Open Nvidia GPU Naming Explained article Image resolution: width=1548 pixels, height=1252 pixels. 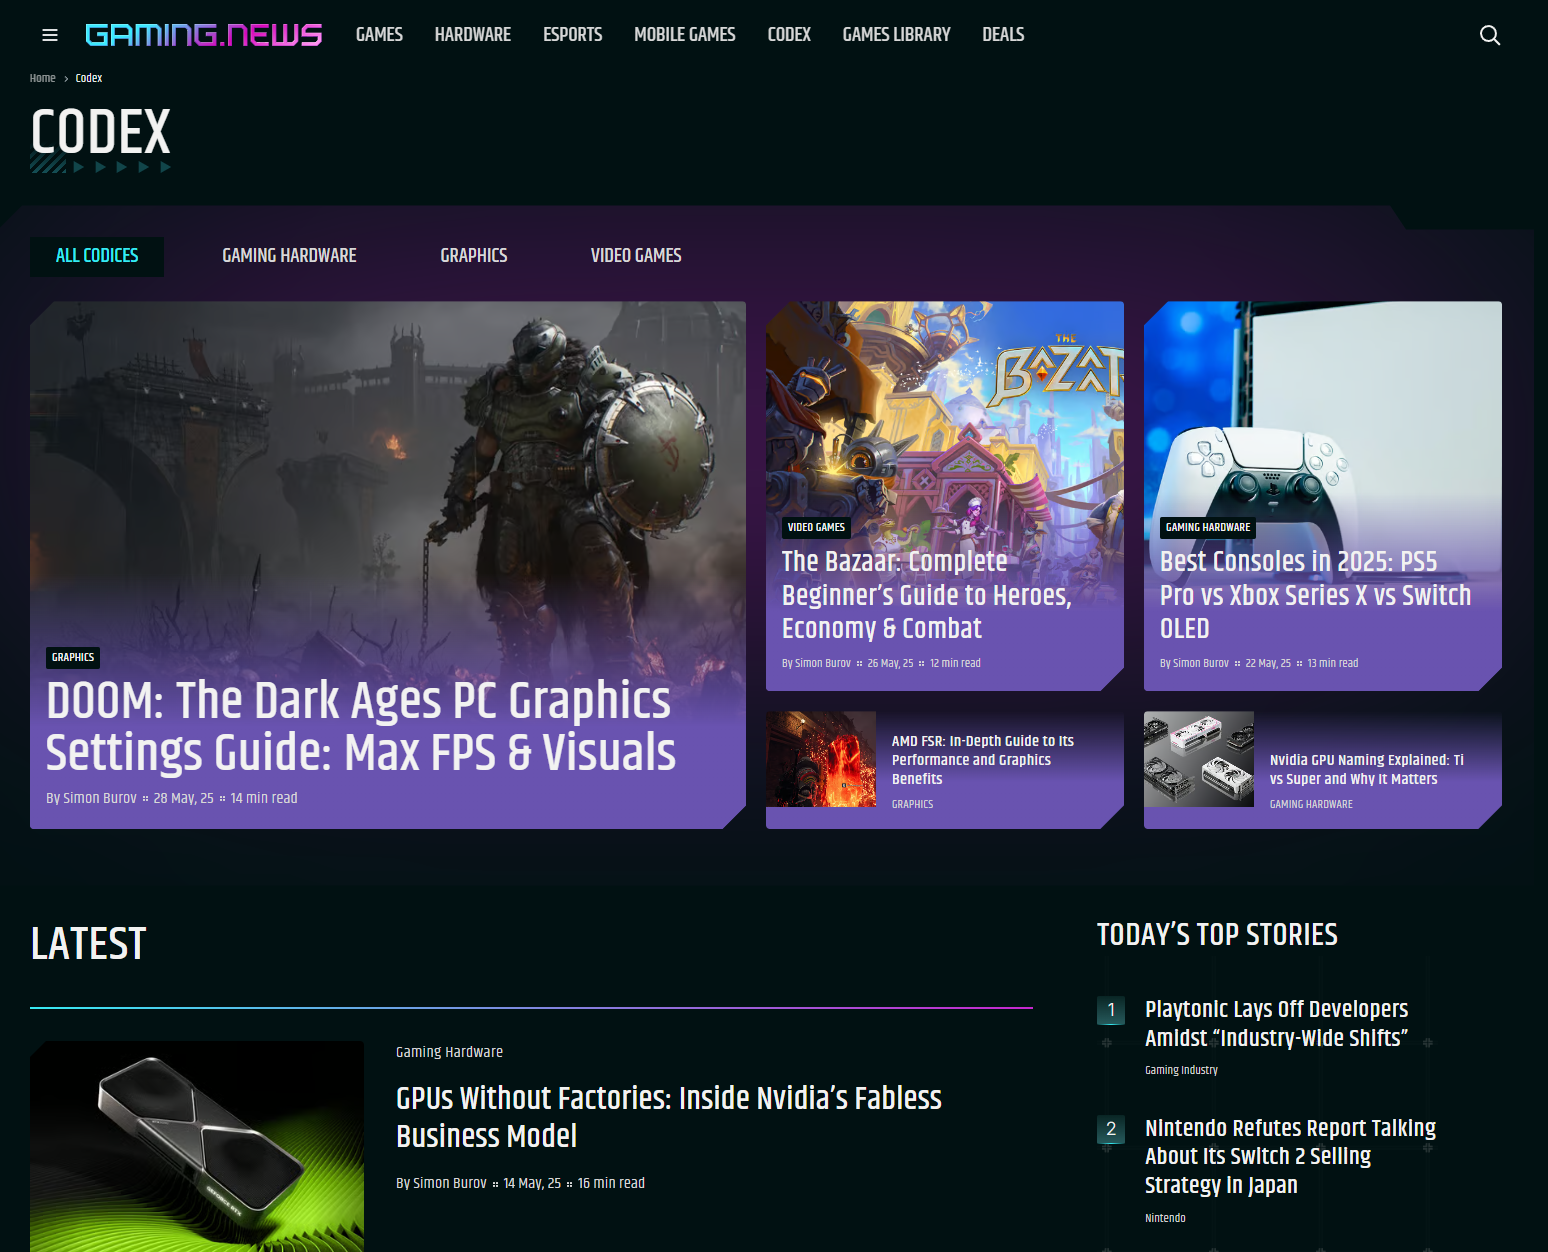(1367, 769)
